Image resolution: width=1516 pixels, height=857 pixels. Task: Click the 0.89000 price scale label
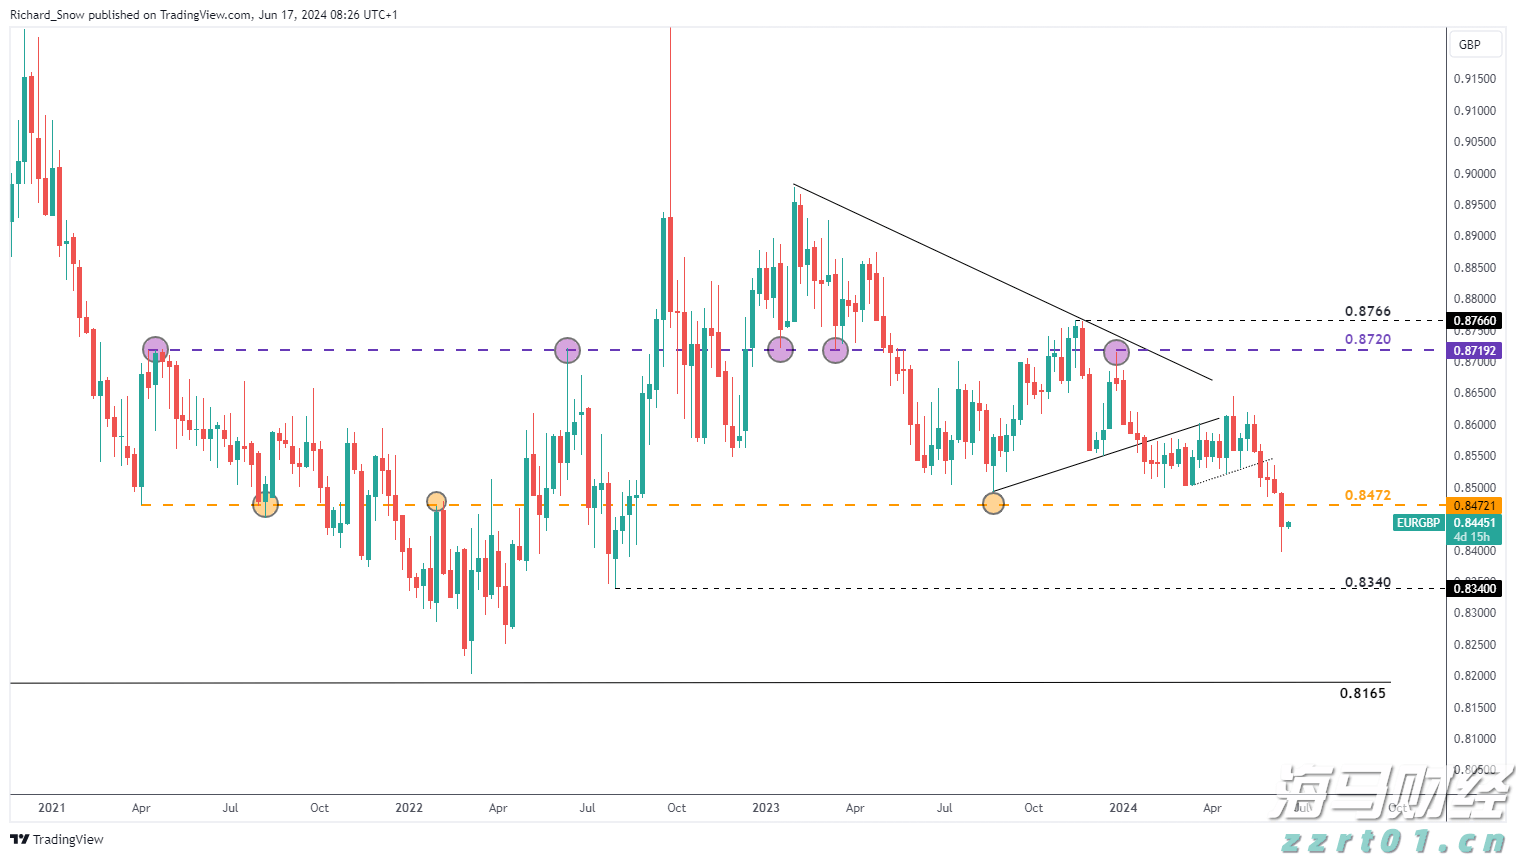1475,236
